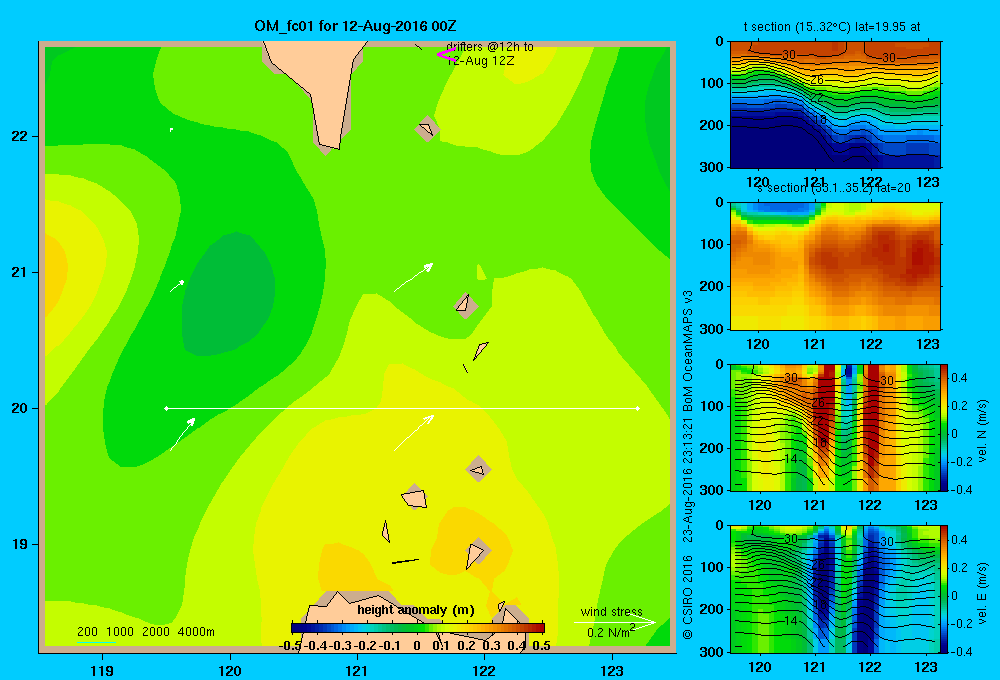The width and height of the screenshot is (1000, 680).
Task: Click the magenta drifter marker symbol
Action: pyautogui.click(x=446, y=55)
